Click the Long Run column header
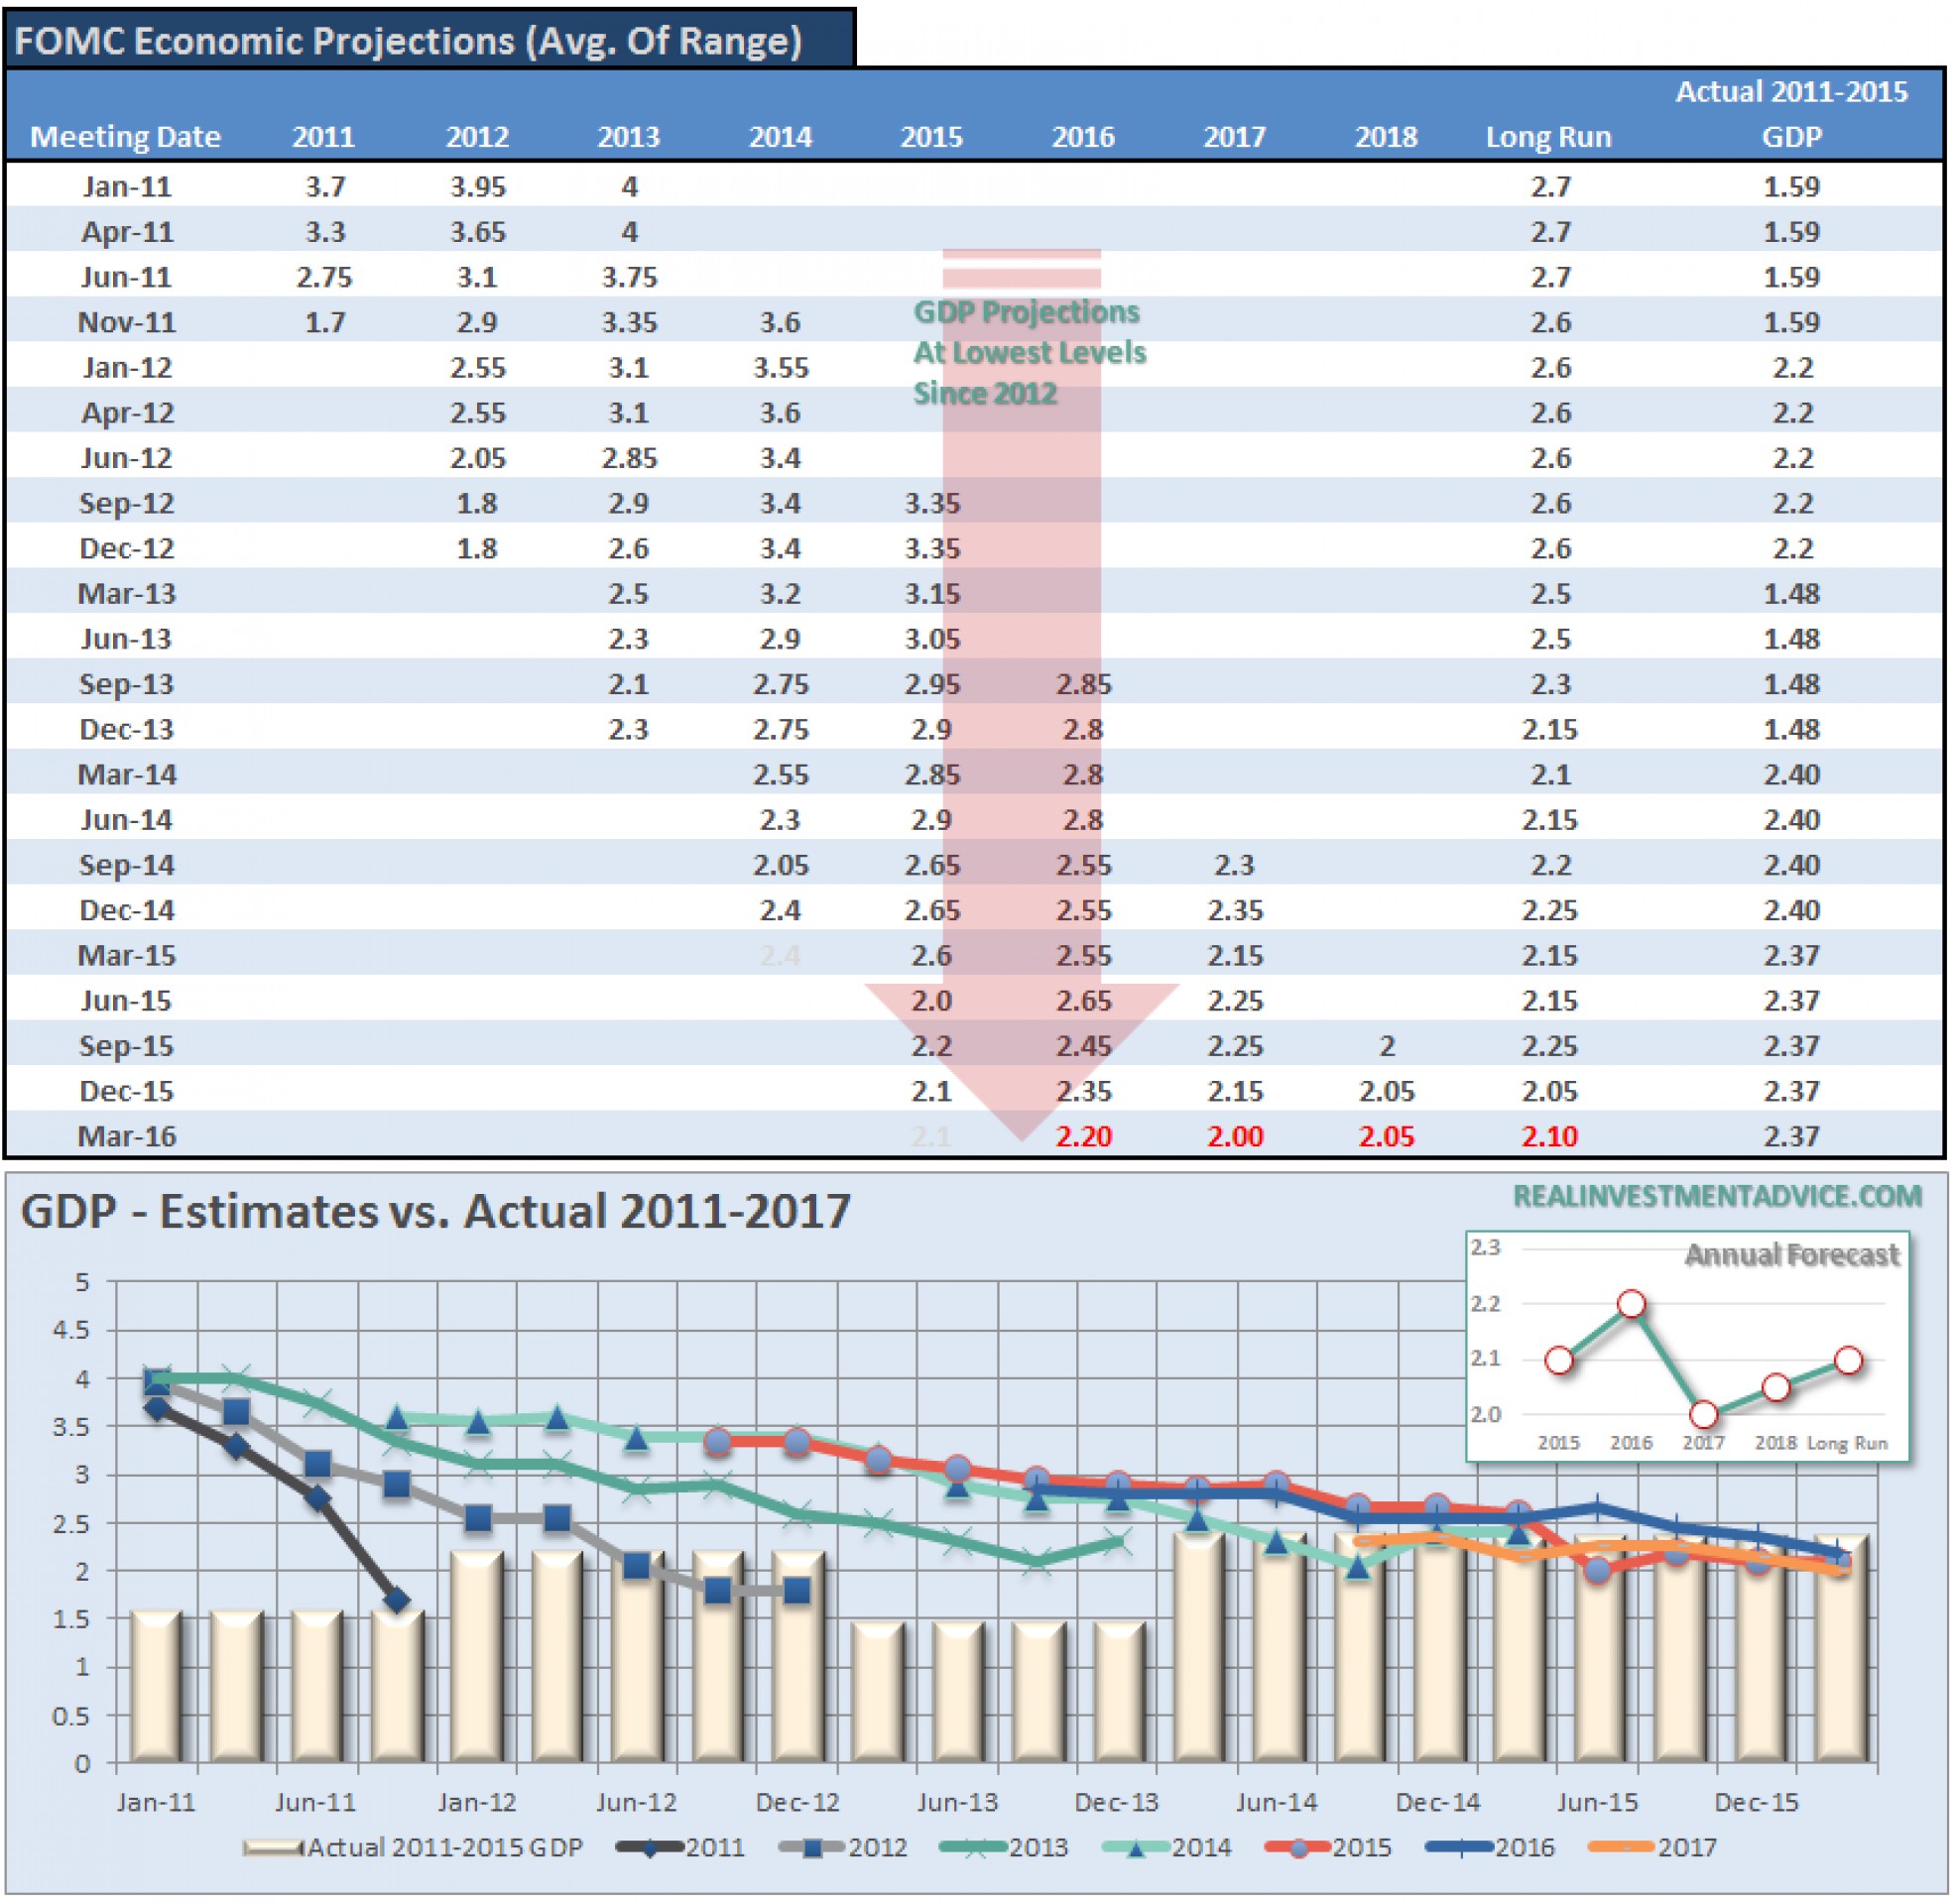The image size is (1956, 1904). click(1549, 136)
